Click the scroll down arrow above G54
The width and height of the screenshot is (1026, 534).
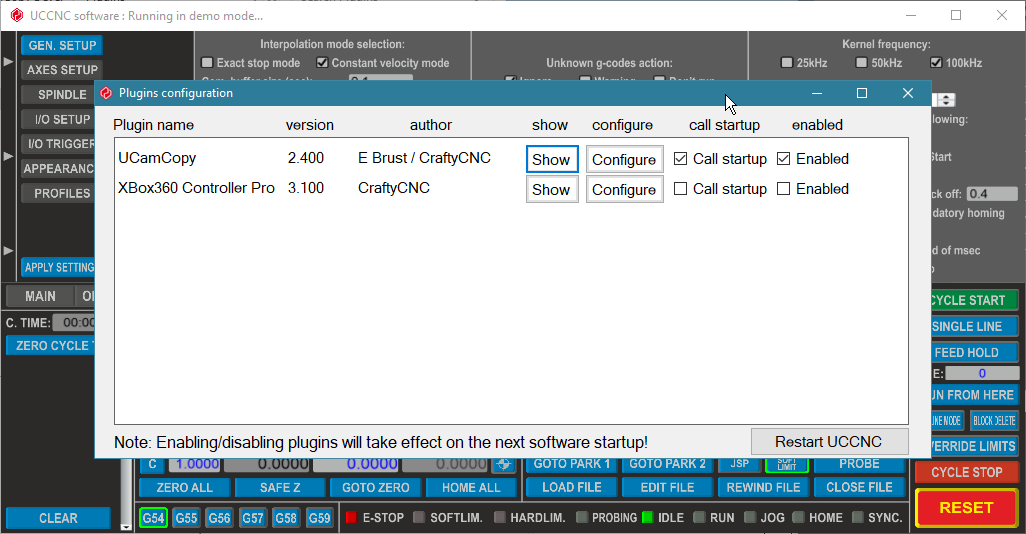[x=126, y=527]
